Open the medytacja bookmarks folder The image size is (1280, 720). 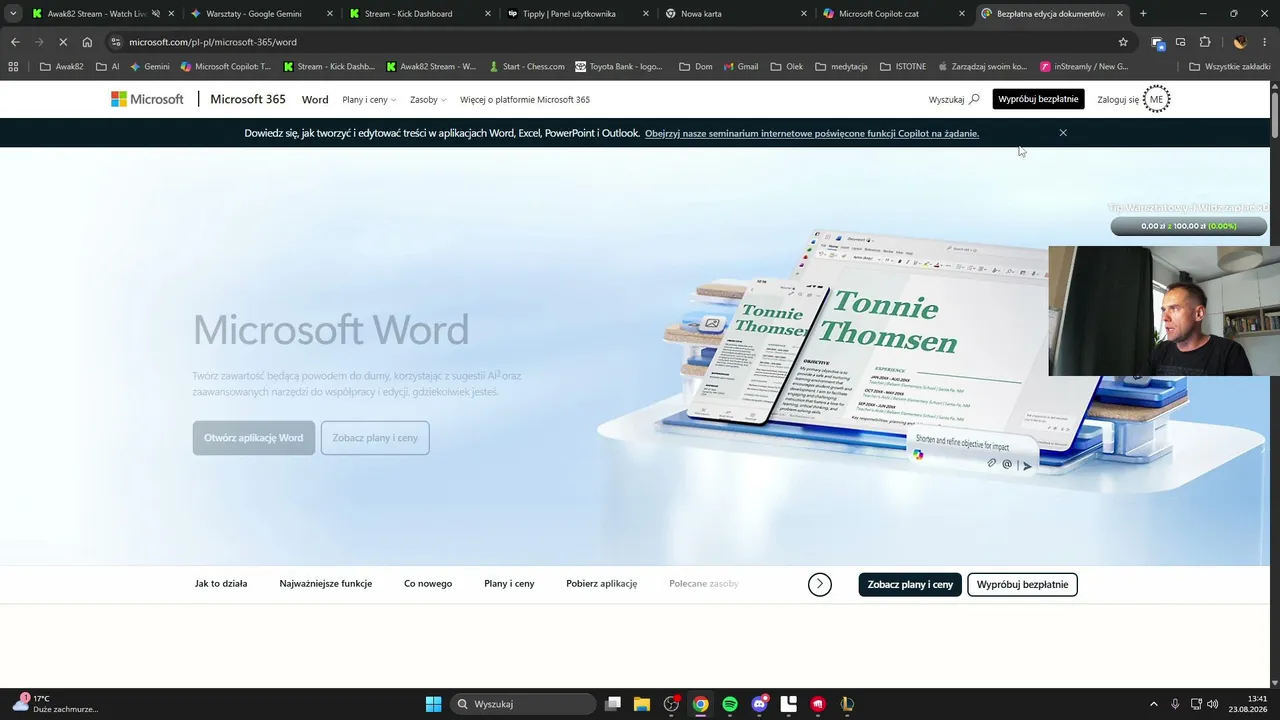pyautogui.click(x=841, y=67)
